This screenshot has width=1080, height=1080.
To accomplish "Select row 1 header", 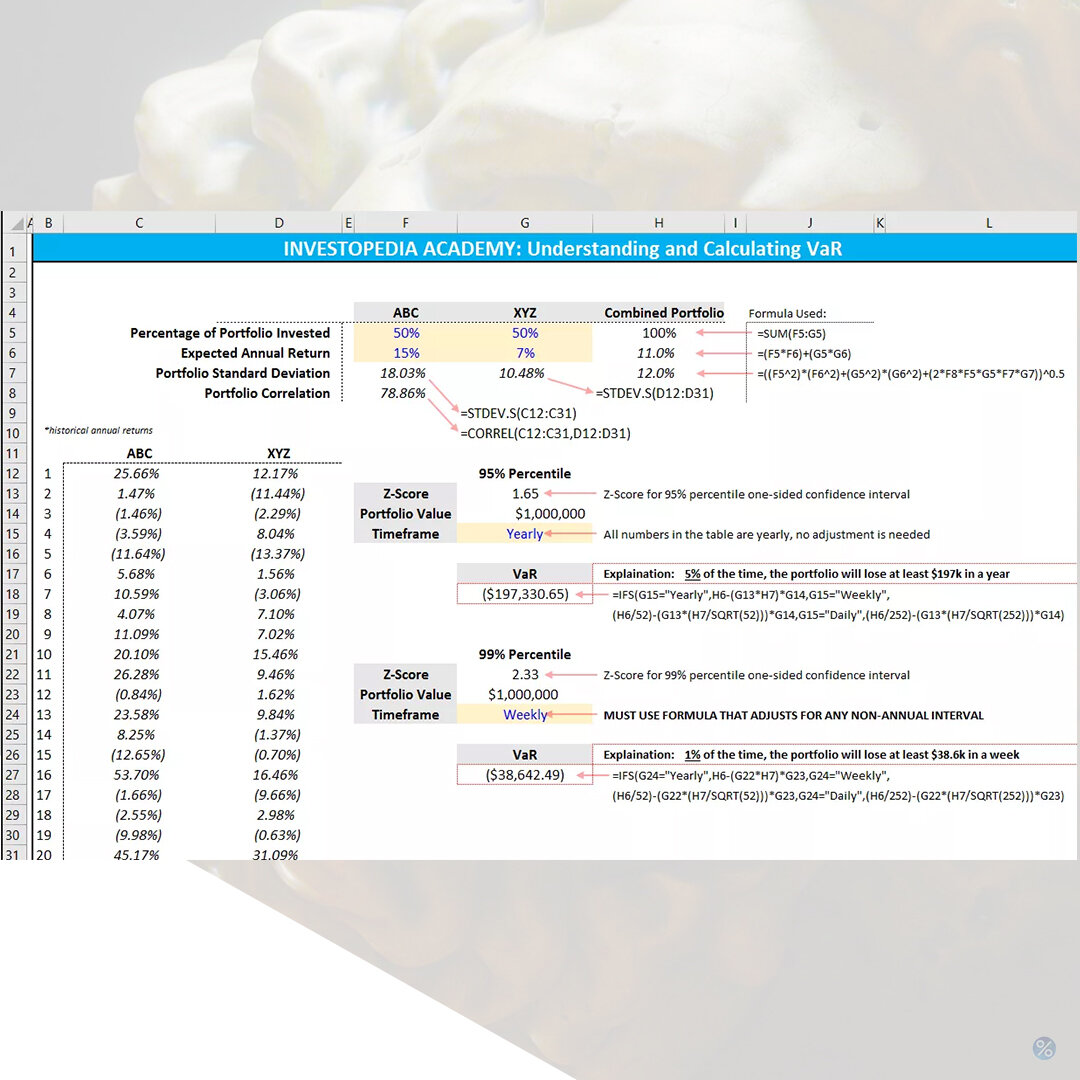I will pos(13,252).
